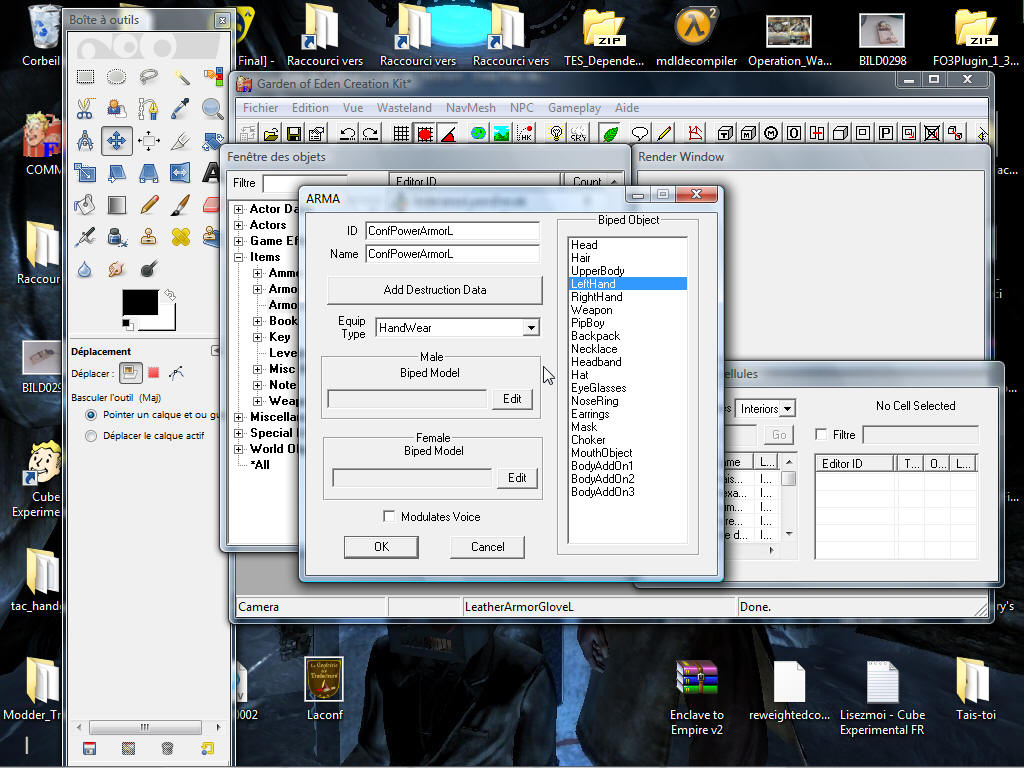Viewport: 1024px width, 768px height.
Task: Open the Enclave to Empire v2 archive
Action: pyautogui.click(x=697, y=698)
